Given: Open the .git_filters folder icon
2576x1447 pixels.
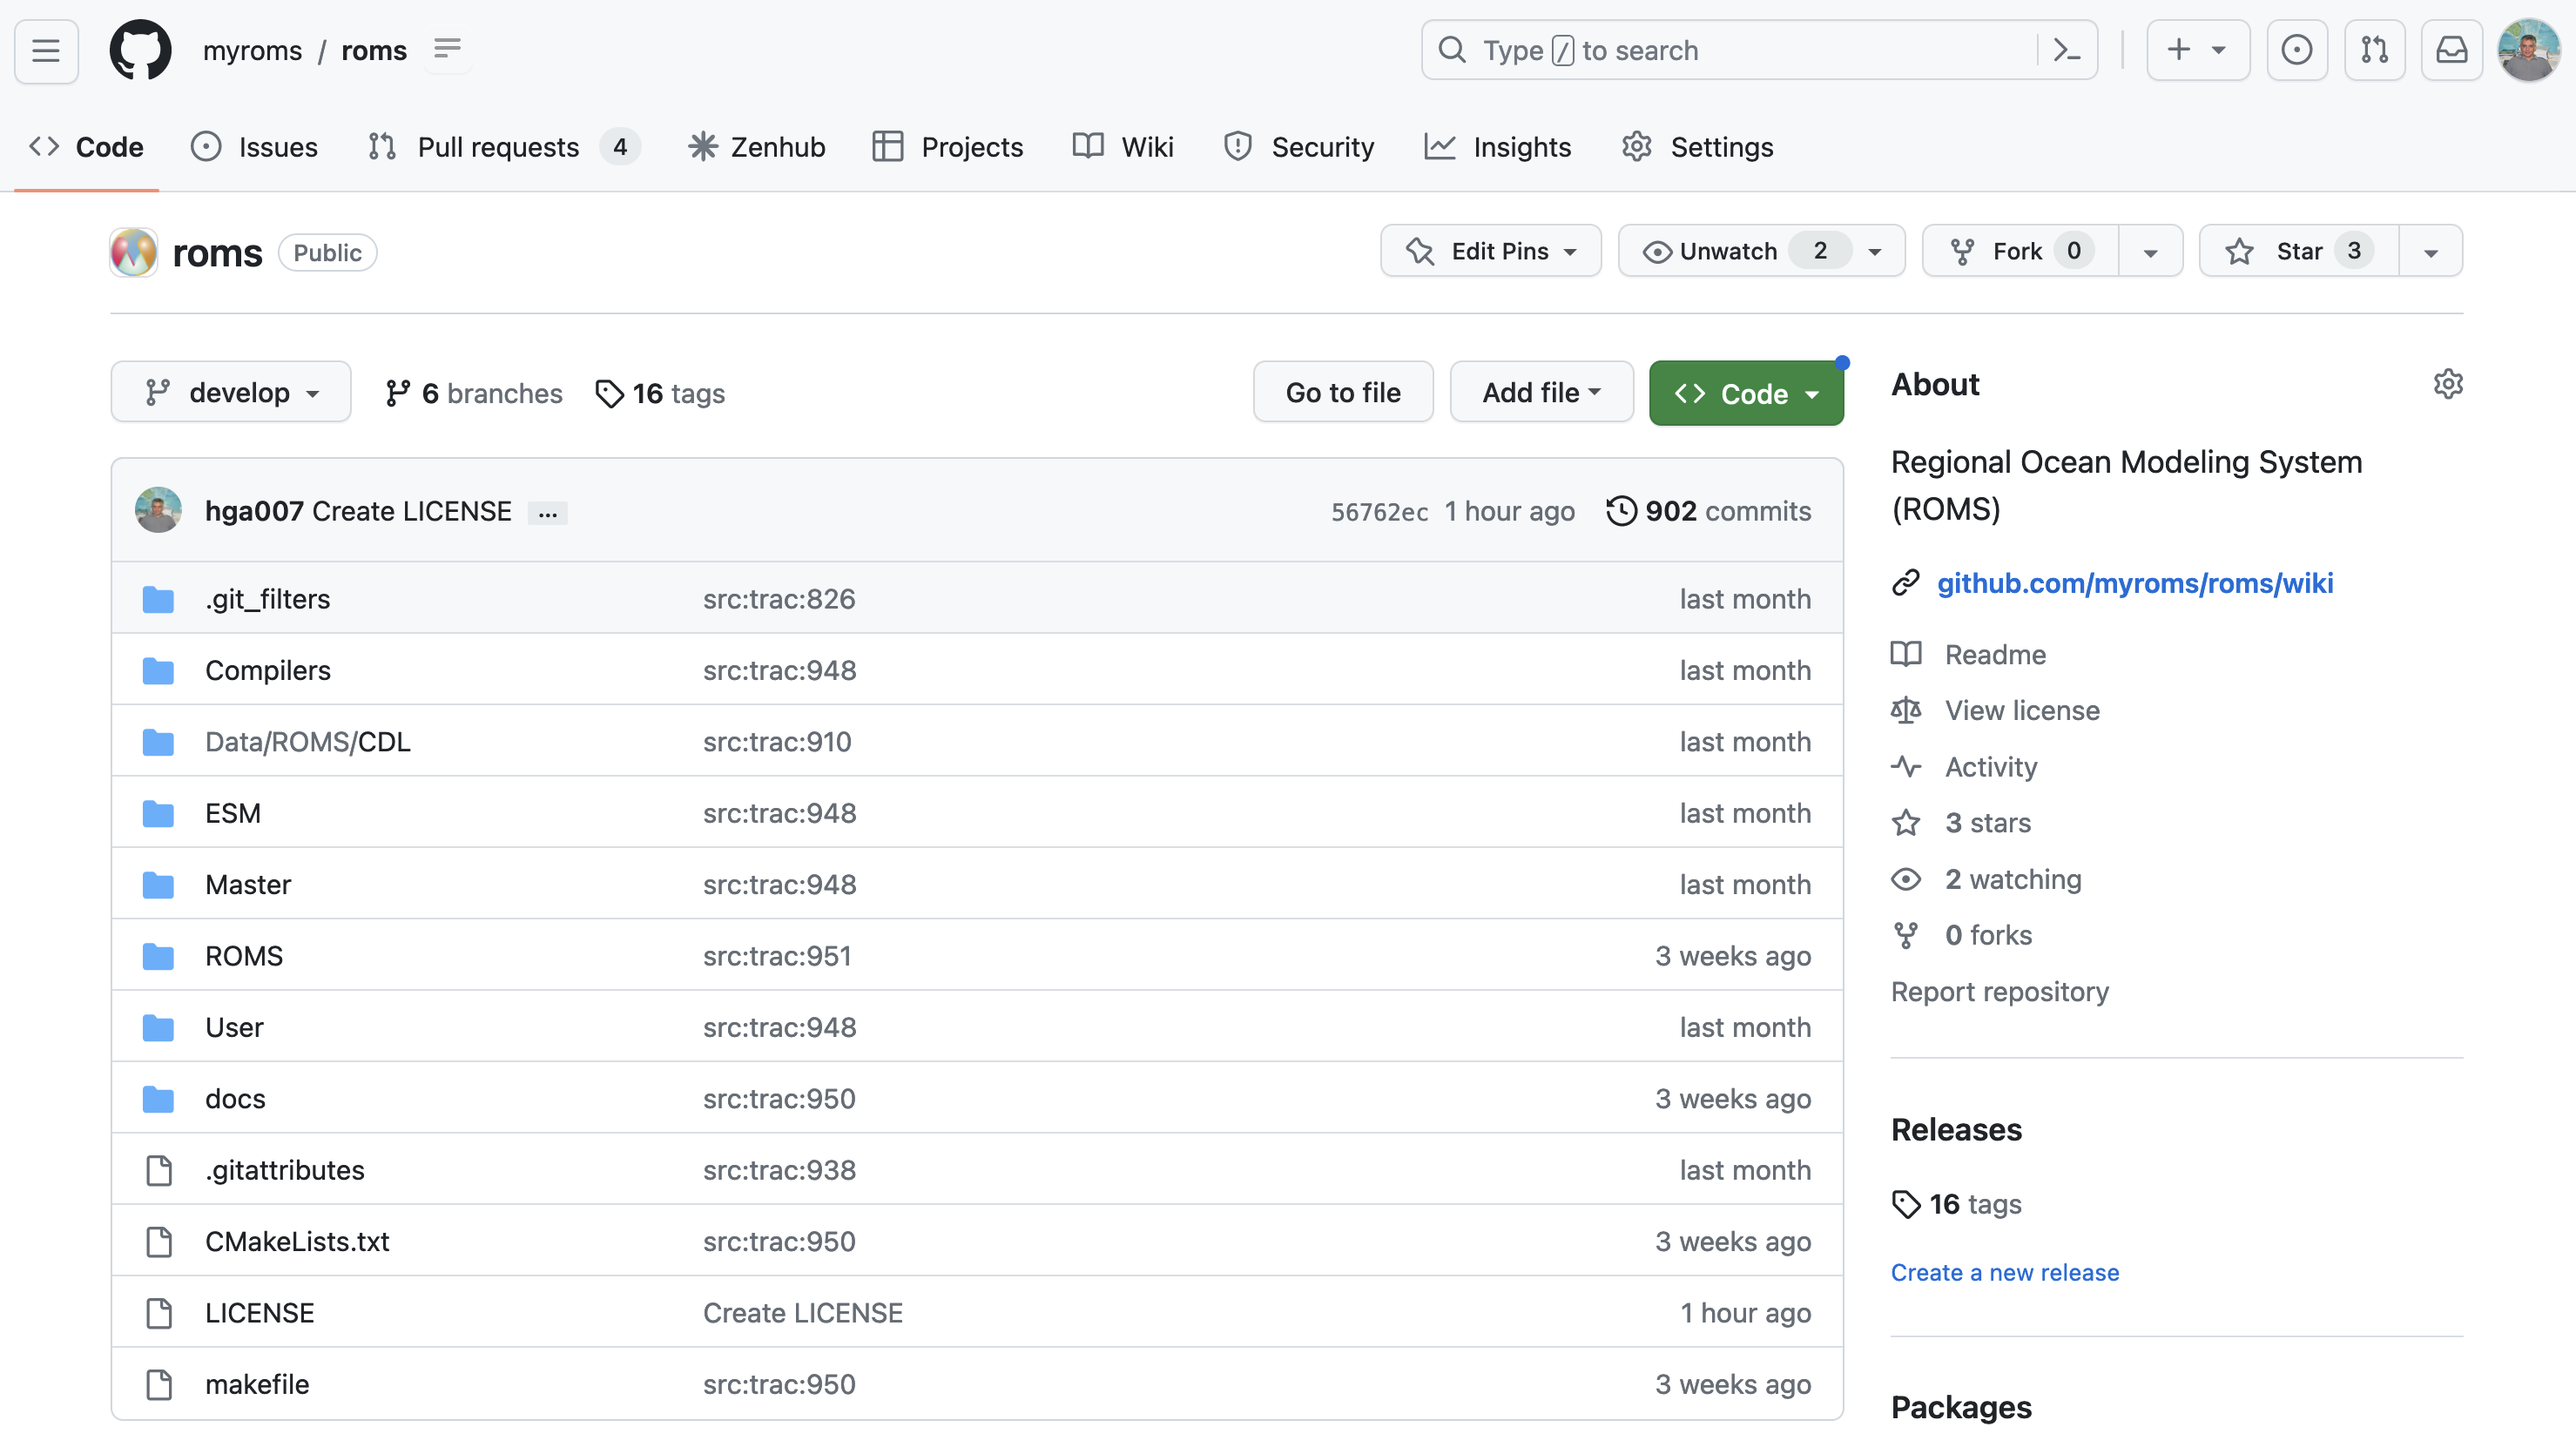Looking at the screenshot, I should [x=158, y=599].
